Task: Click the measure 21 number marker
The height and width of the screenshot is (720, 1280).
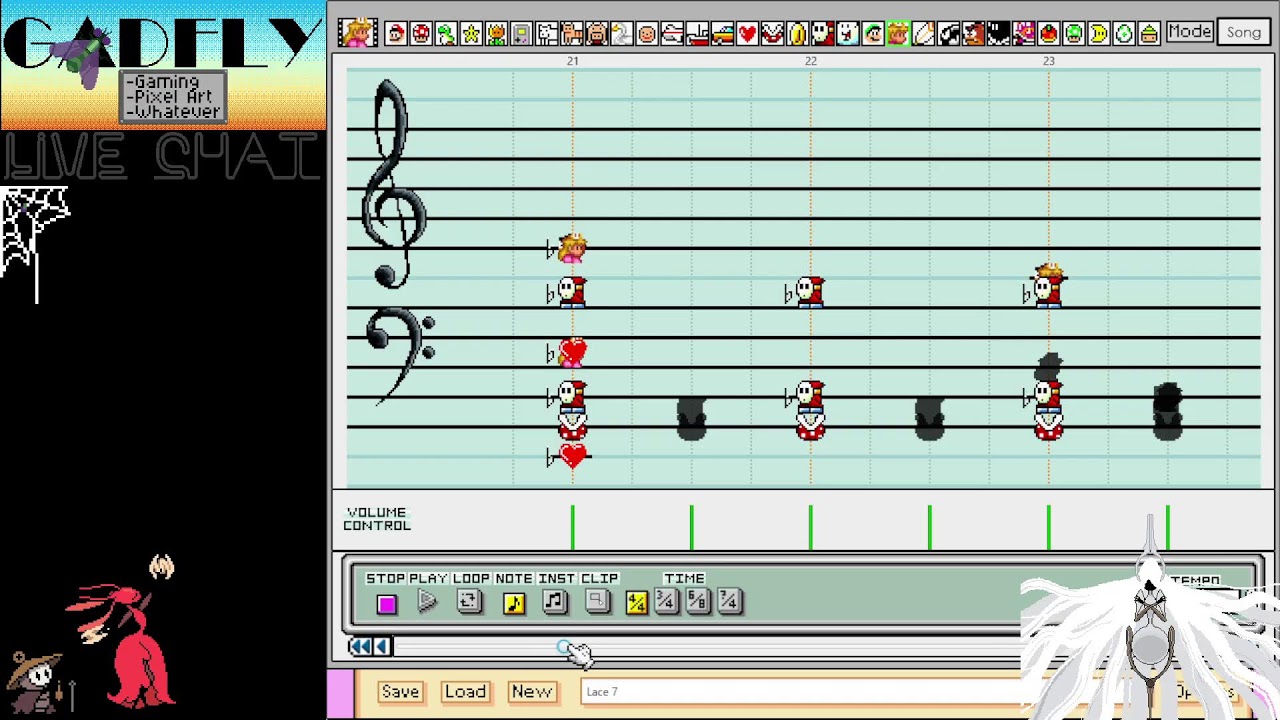Action: 573,61
